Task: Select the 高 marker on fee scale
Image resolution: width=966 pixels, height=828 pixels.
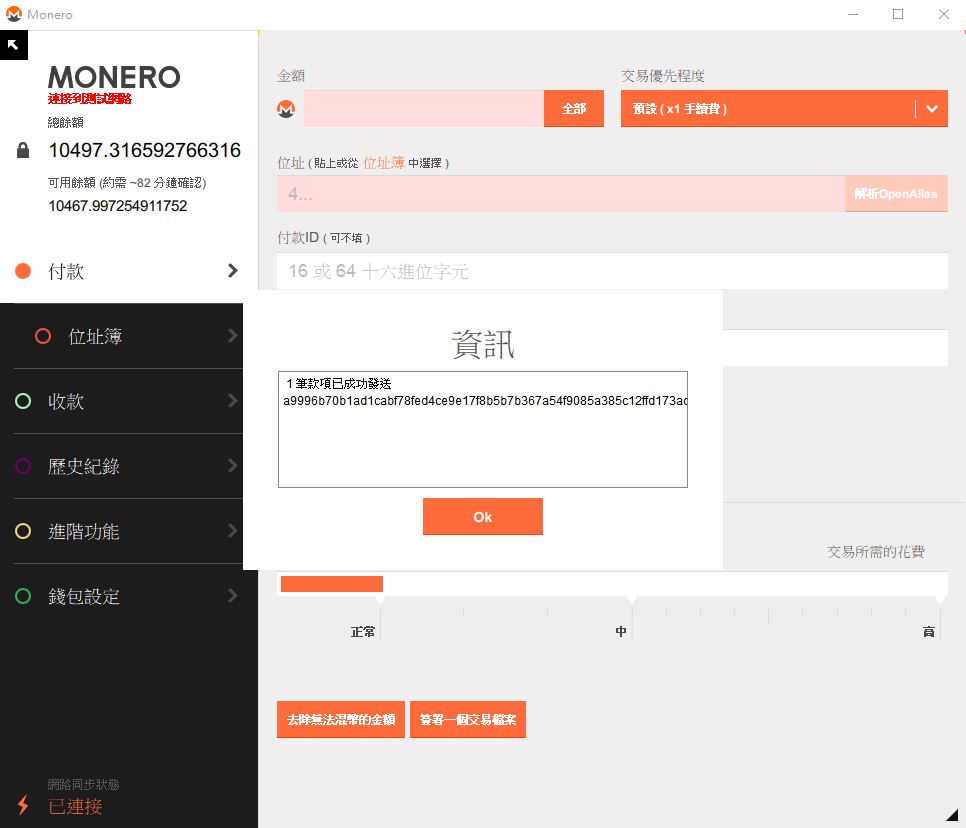Action: point(928,631)
